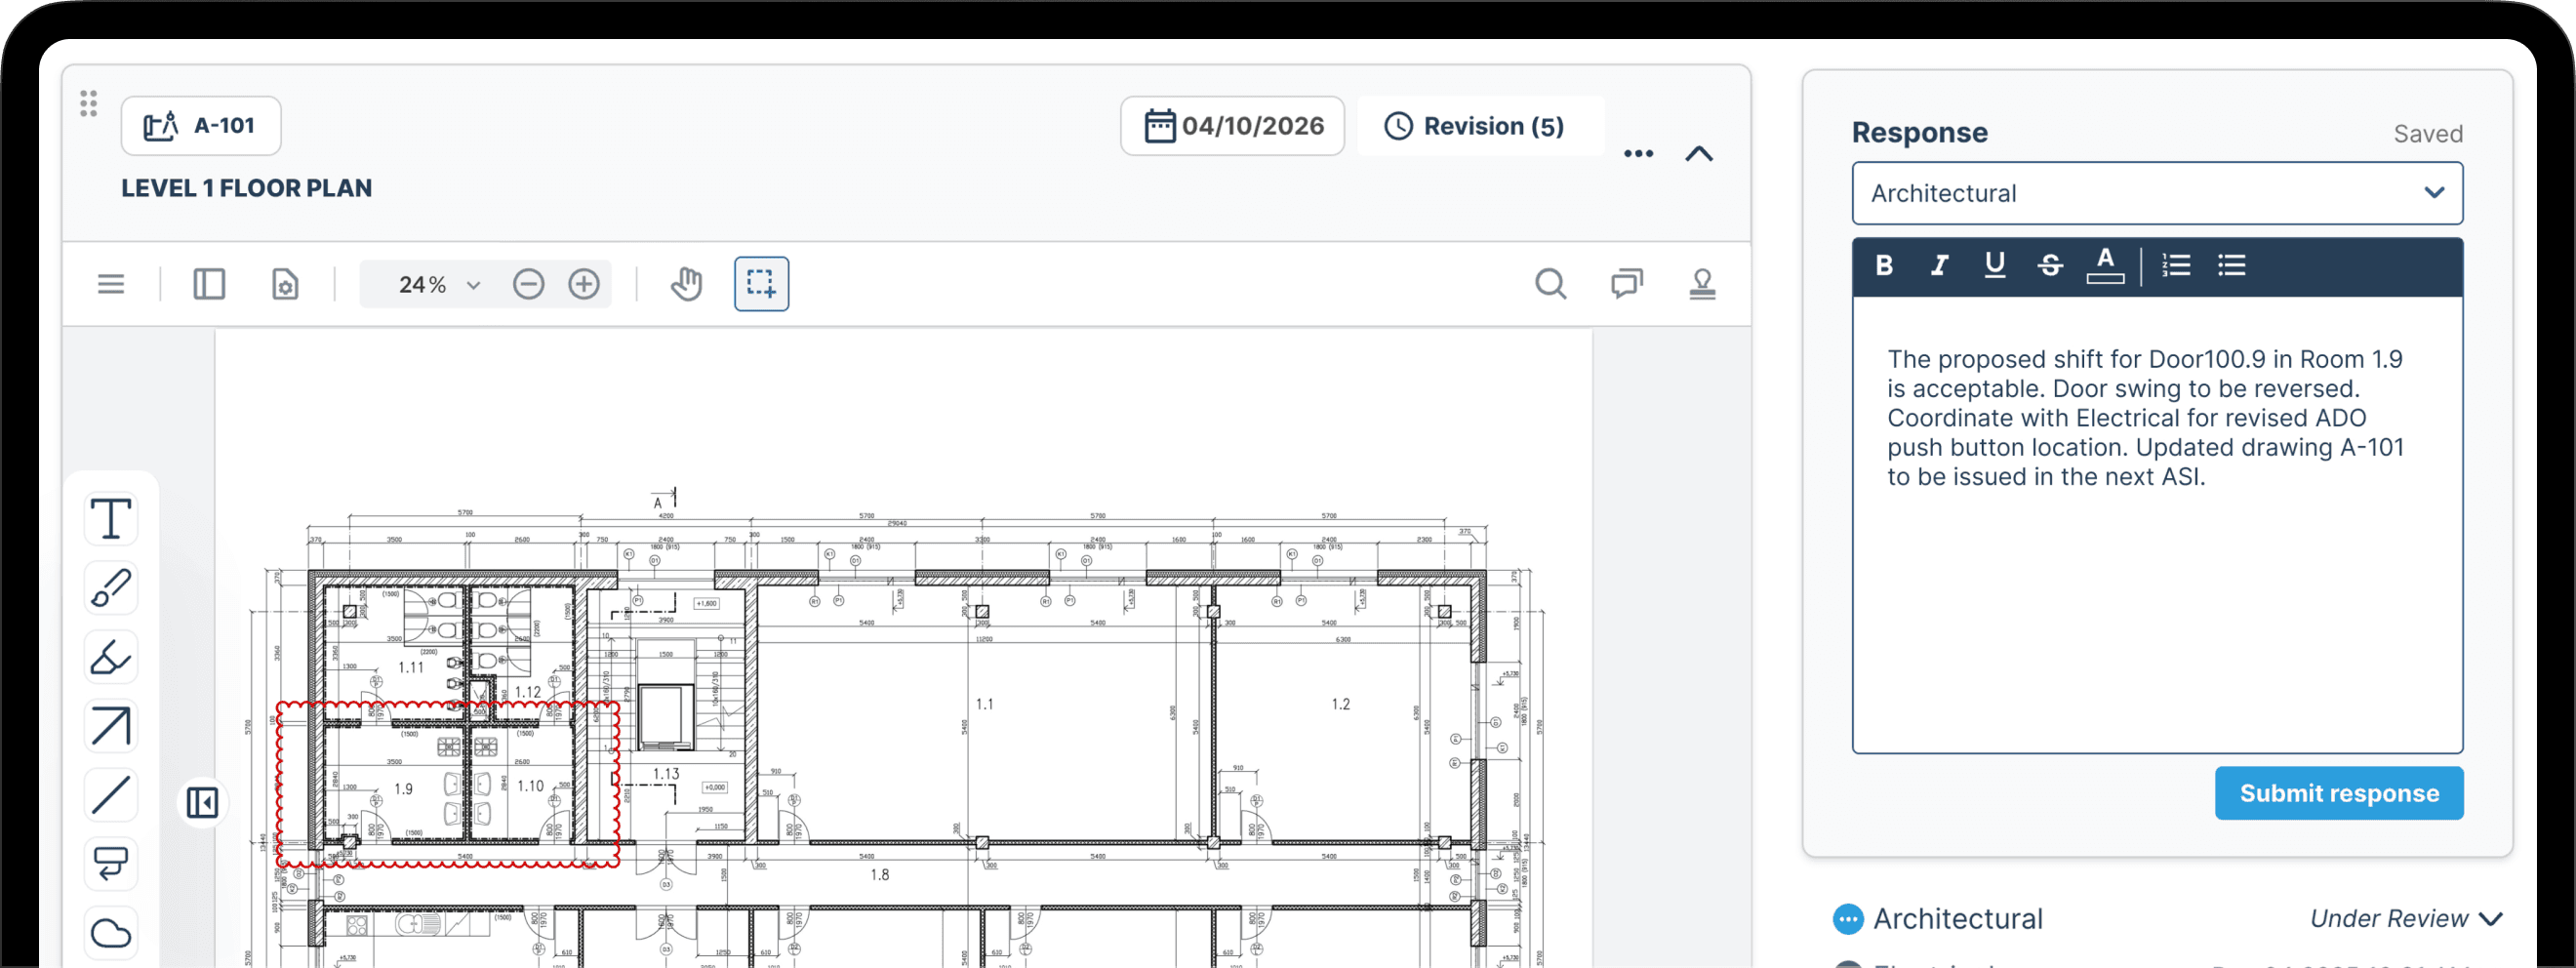Click inside the response text area
2576x968 pixels.
click(2157, 525)
